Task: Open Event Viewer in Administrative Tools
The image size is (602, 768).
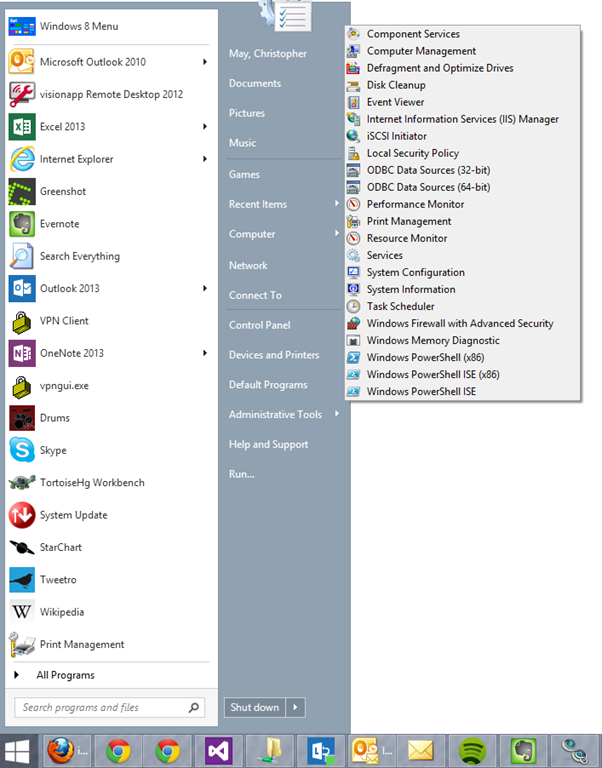Action: [395, 102]
